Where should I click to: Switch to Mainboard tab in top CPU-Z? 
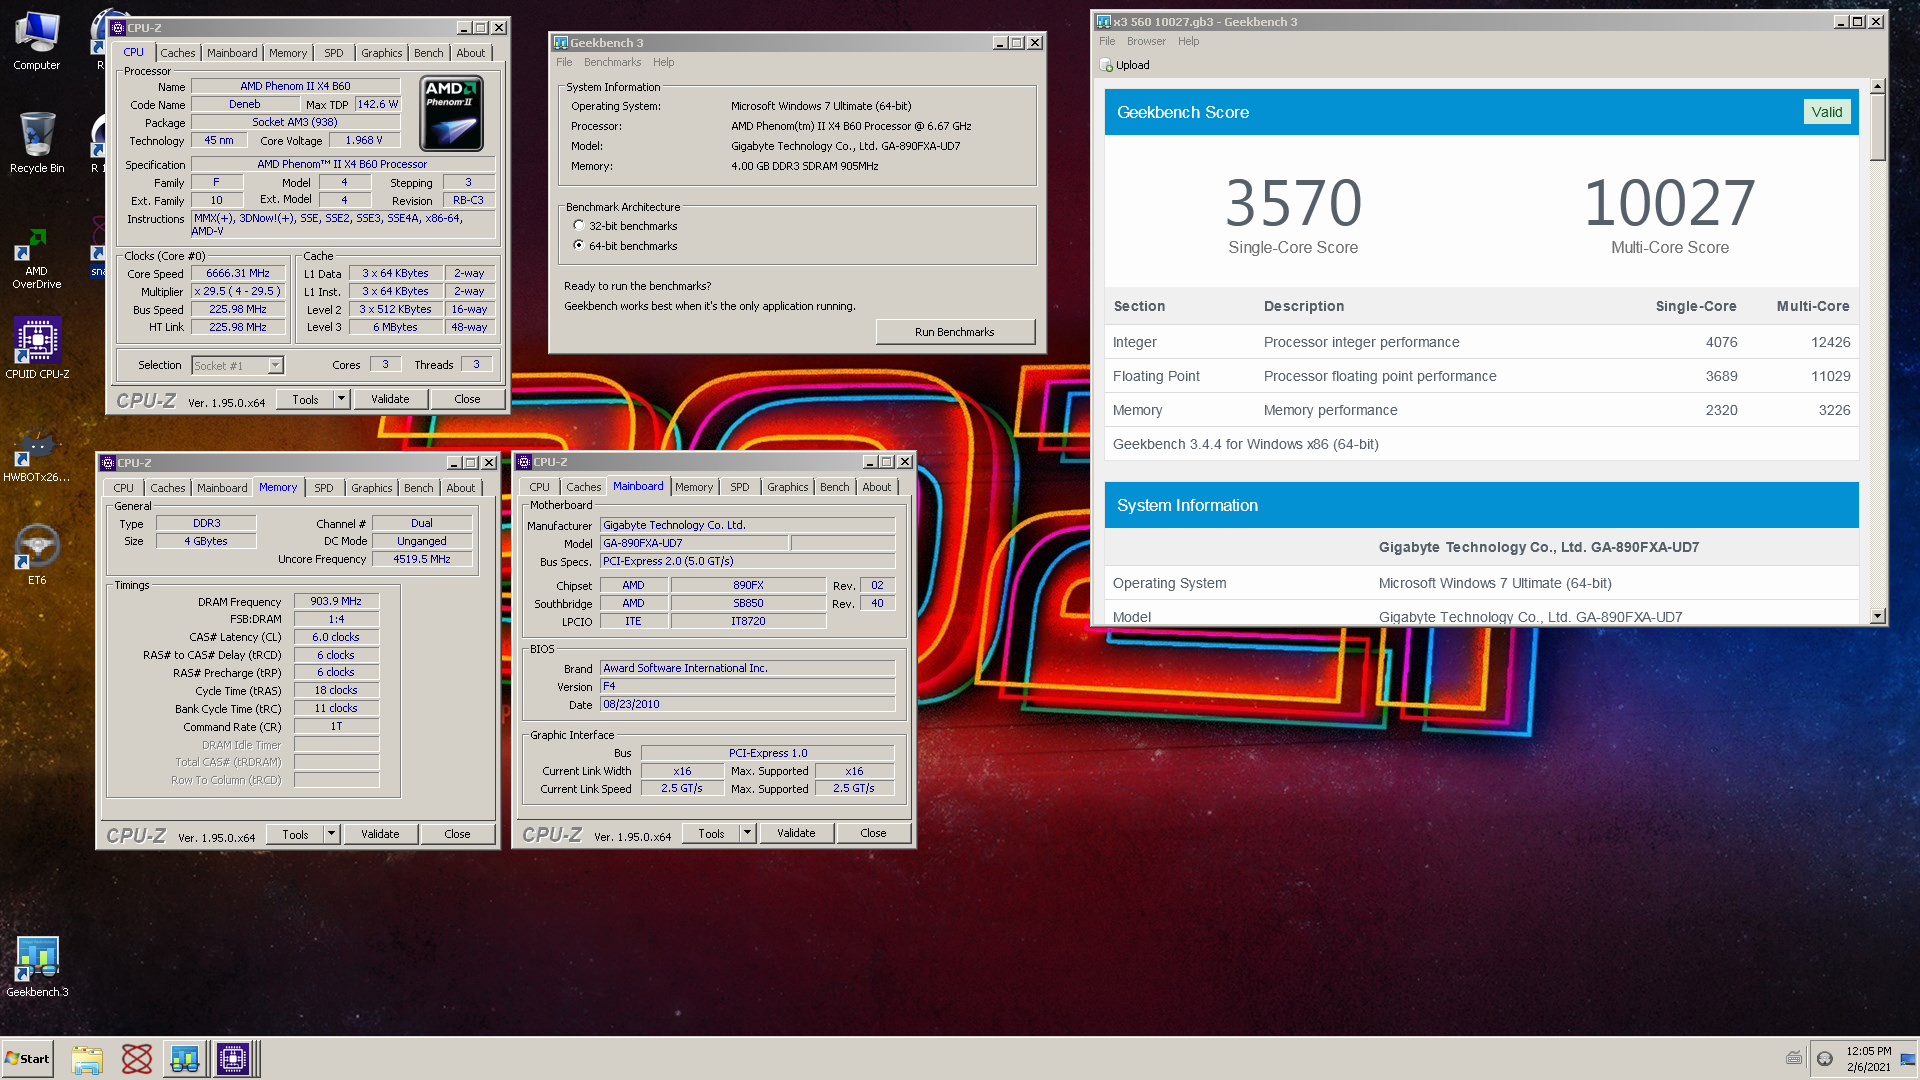point(232,53)
